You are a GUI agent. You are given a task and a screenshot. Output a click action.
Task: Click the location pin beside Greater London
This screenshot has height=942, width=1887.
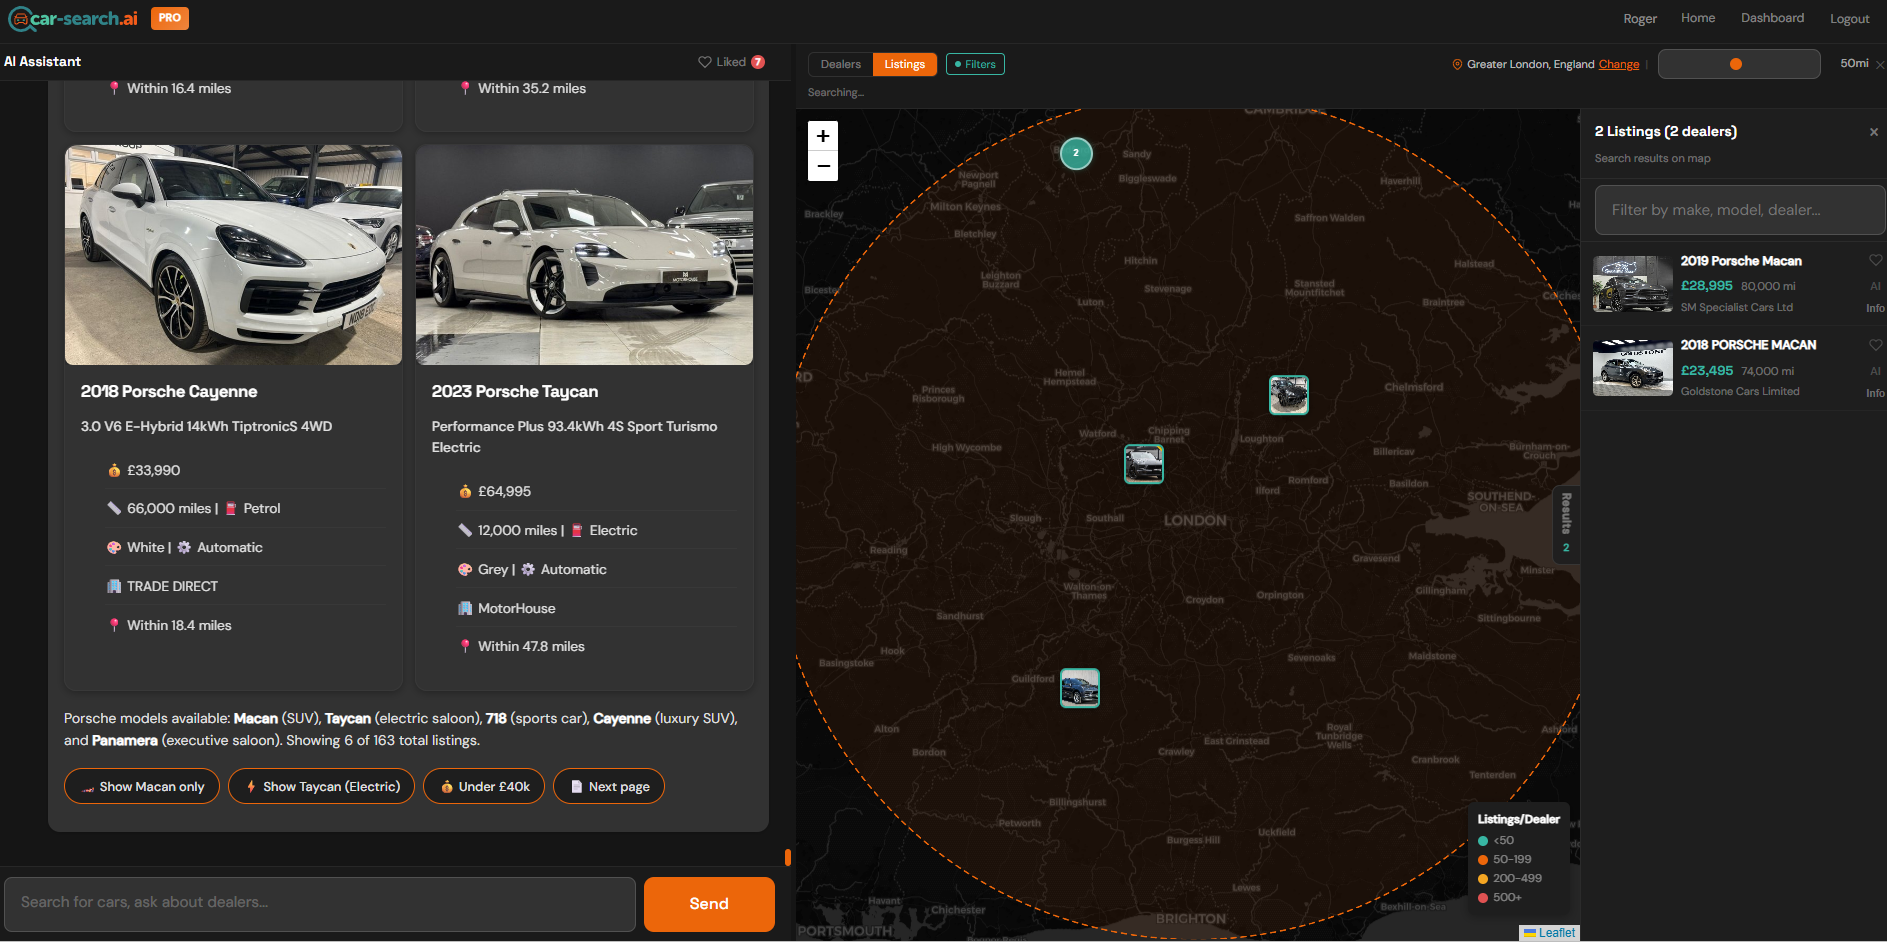pyautogui.click(x=1458, y=63)
